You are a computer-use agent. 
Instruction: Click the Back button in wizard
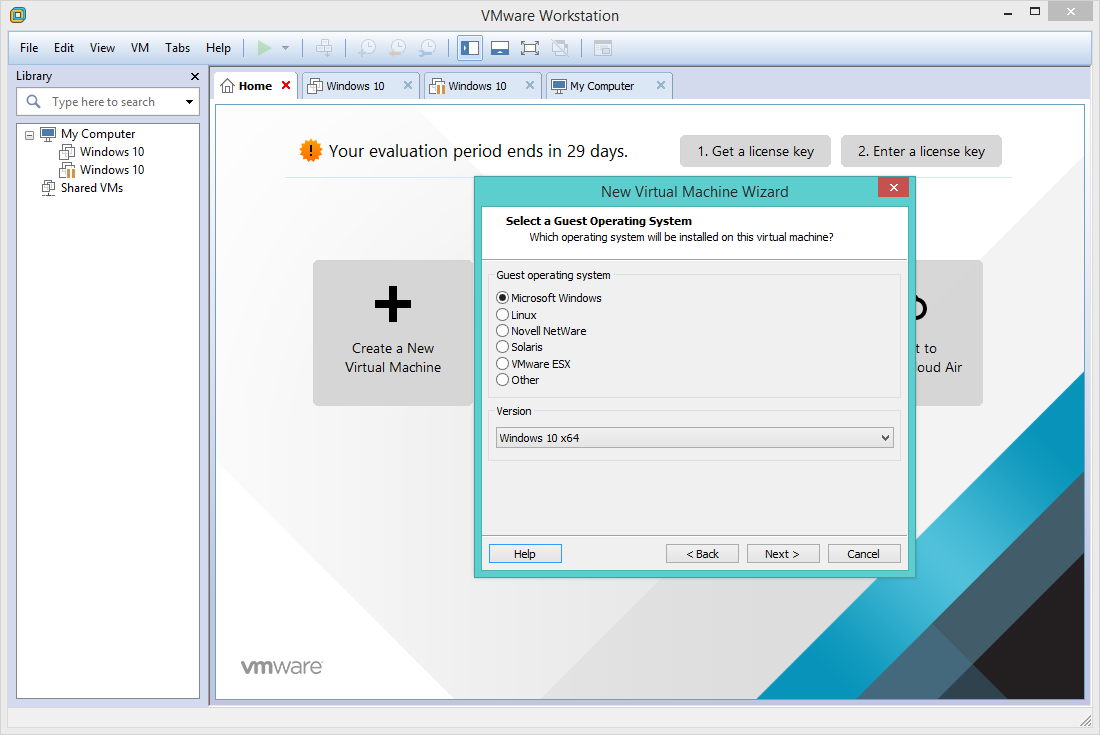click(702, 554)
